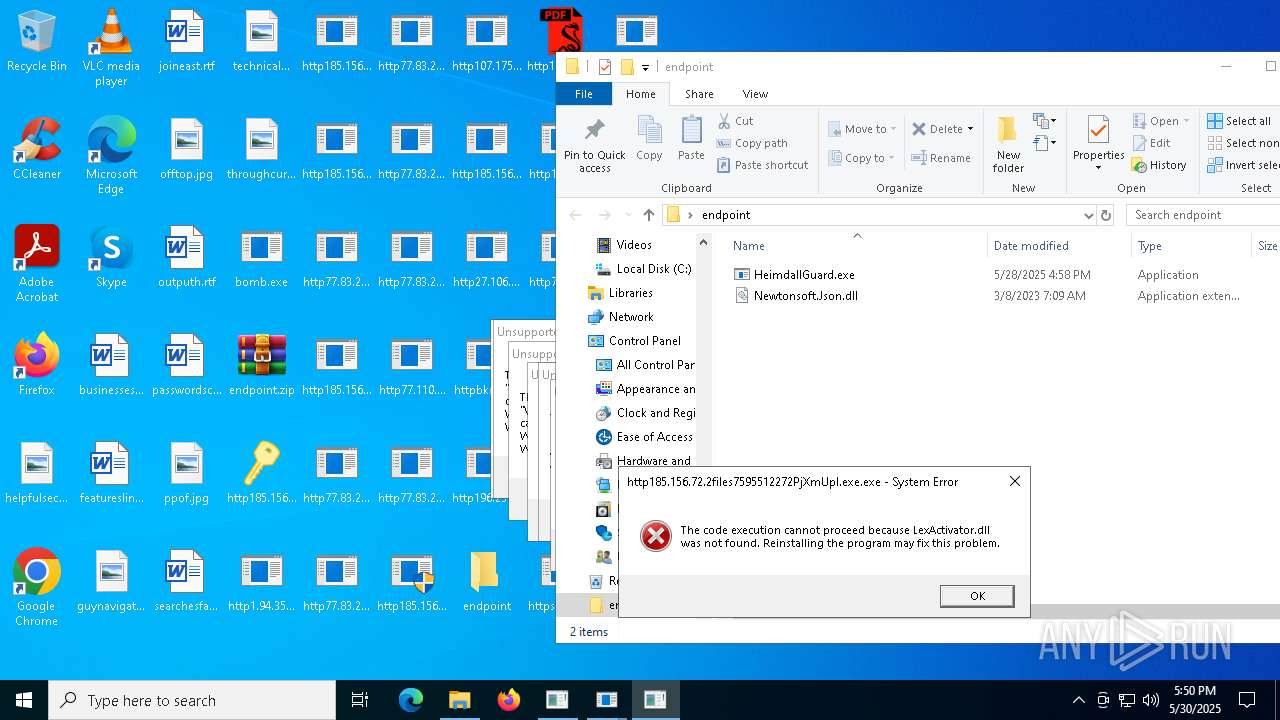Close the System Error dialog with X
Viewport: 1280px width, 720px height.
(x=1014, y=481)
